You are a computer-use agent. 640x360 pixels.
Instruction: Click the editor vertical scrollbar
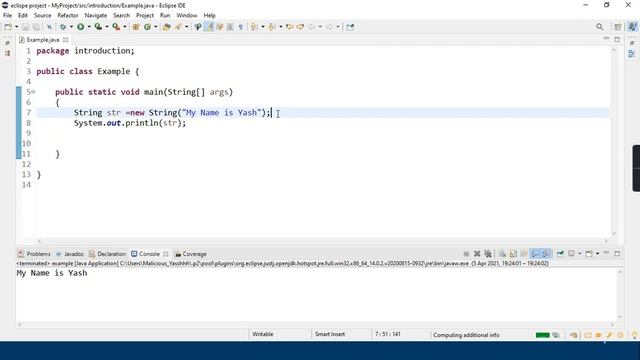pyautogui.click(x=614, y=142)
